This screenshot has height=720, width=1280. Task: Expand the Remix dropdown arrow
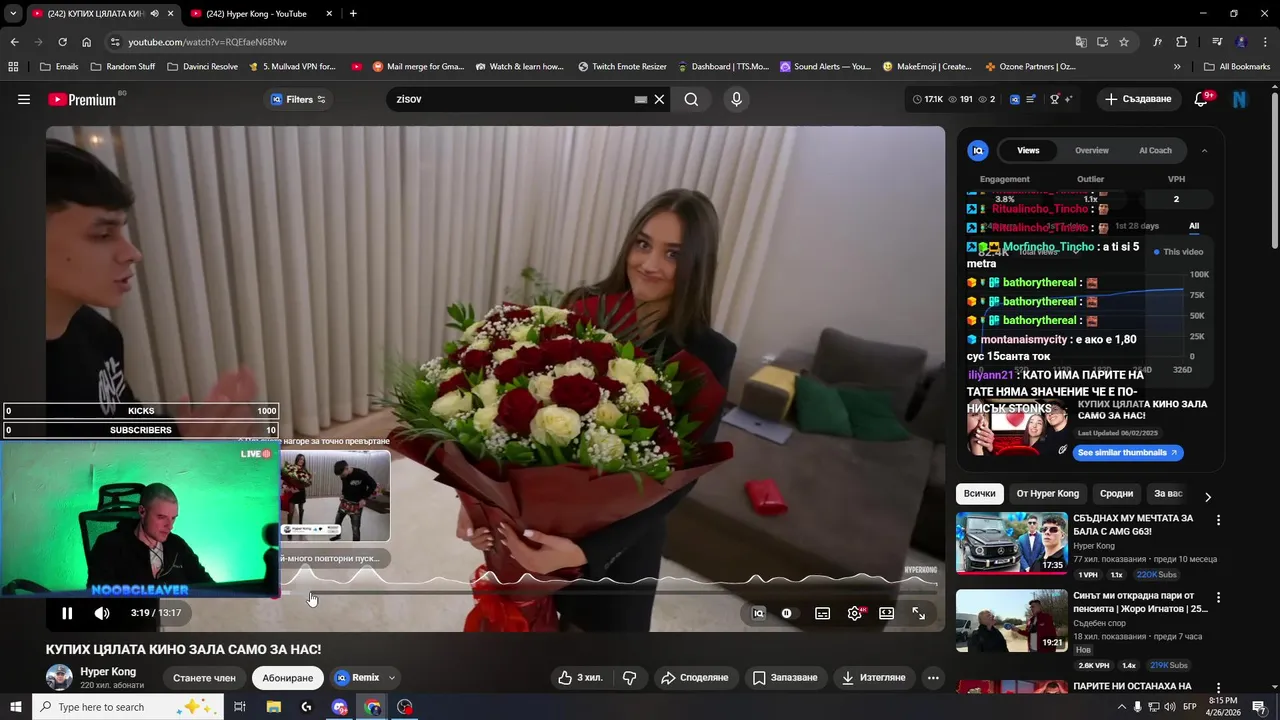392,678
